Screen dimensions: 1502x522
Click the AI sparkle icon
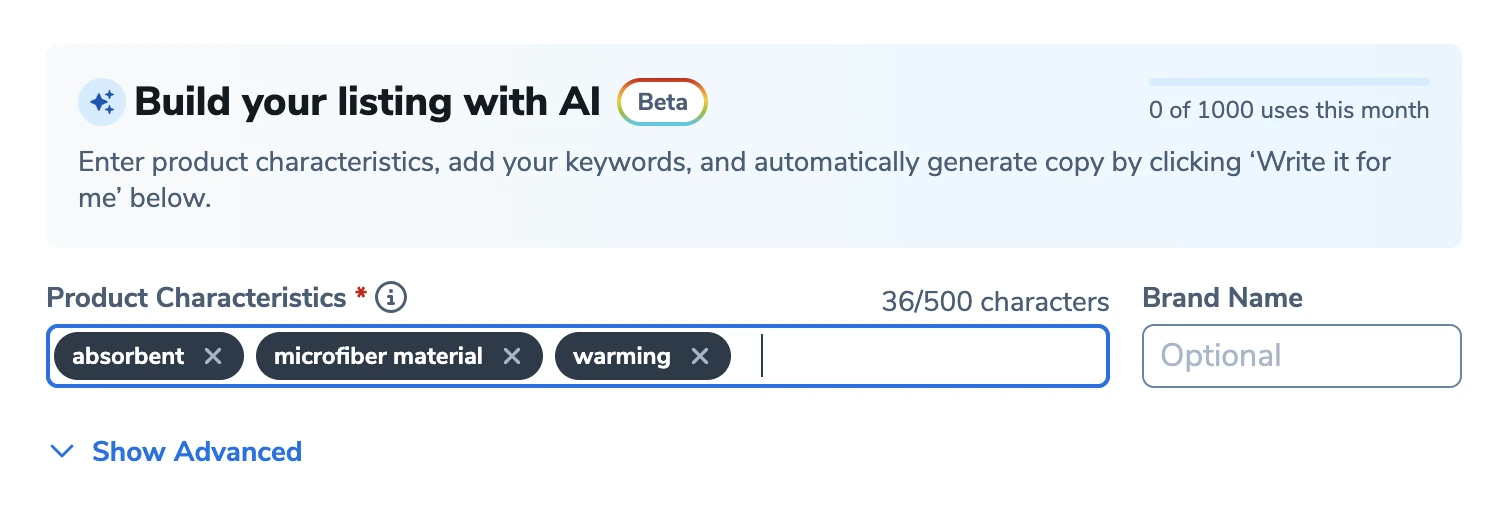tap(102, 102)
